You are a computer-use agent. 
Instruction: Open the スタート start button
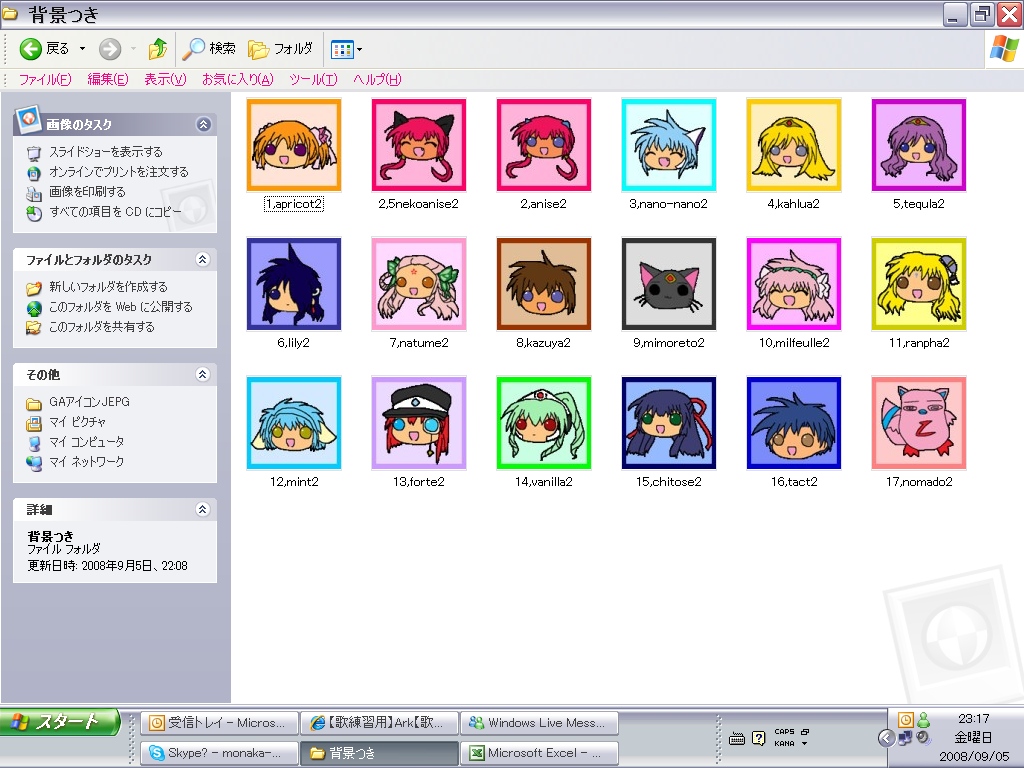point(60,722)
